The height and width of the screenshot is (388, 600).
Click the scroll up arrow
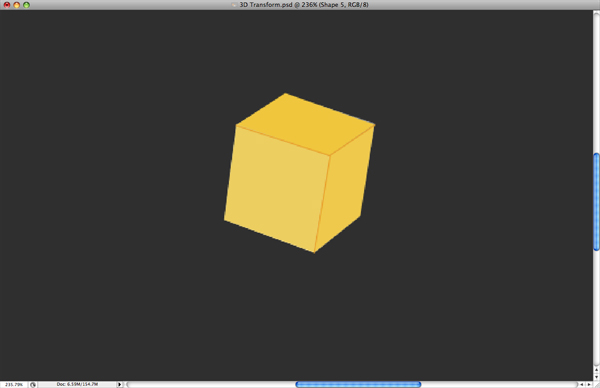pos(596,370)
